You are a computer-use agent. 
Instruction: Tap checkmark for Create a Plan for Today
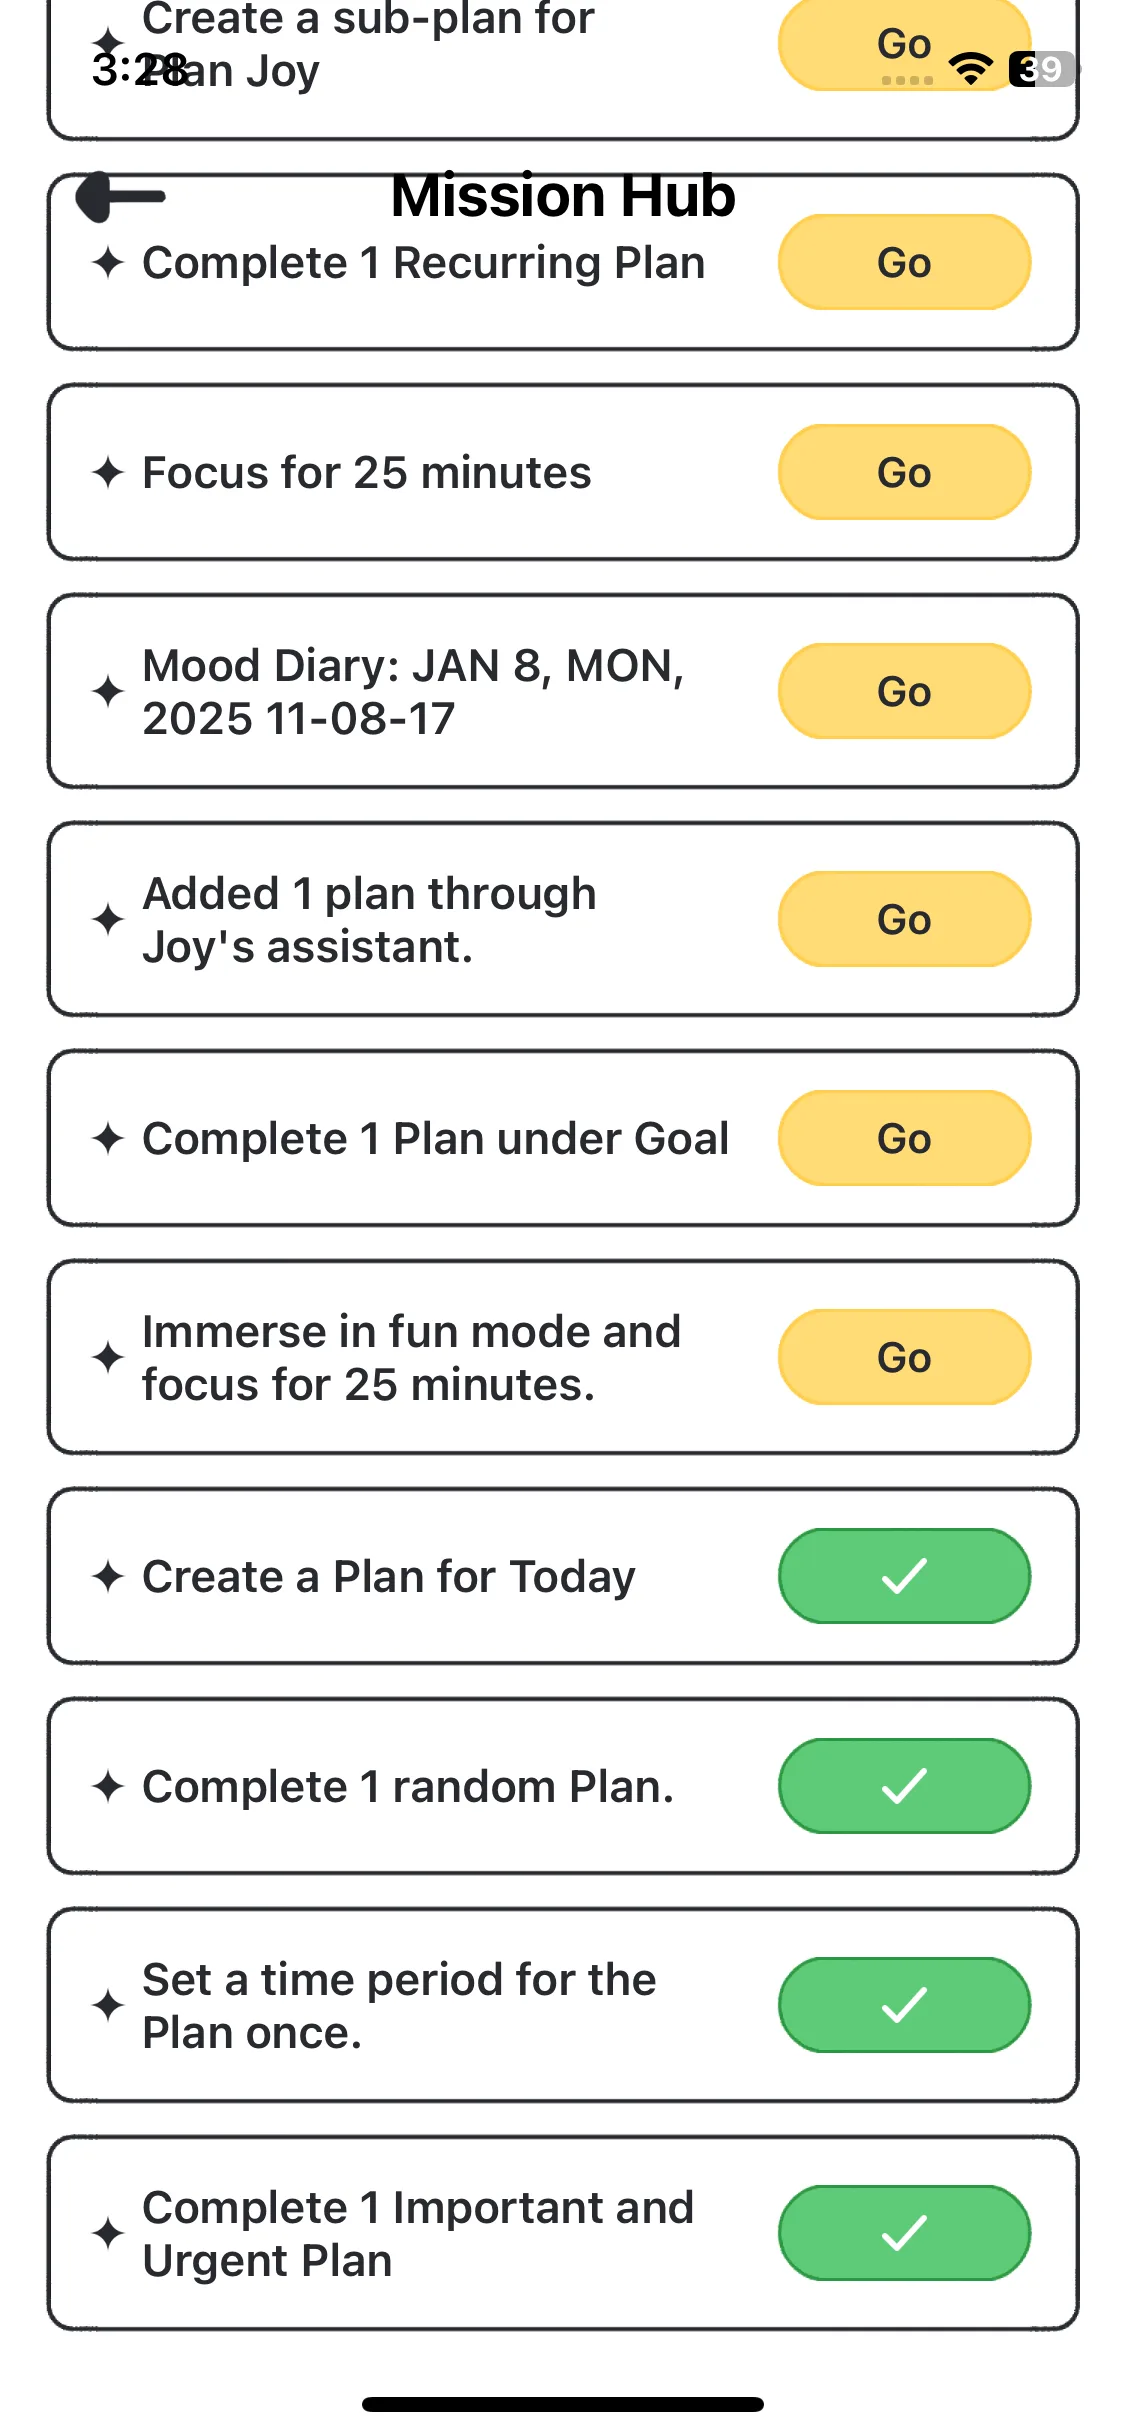(904, 1577)
